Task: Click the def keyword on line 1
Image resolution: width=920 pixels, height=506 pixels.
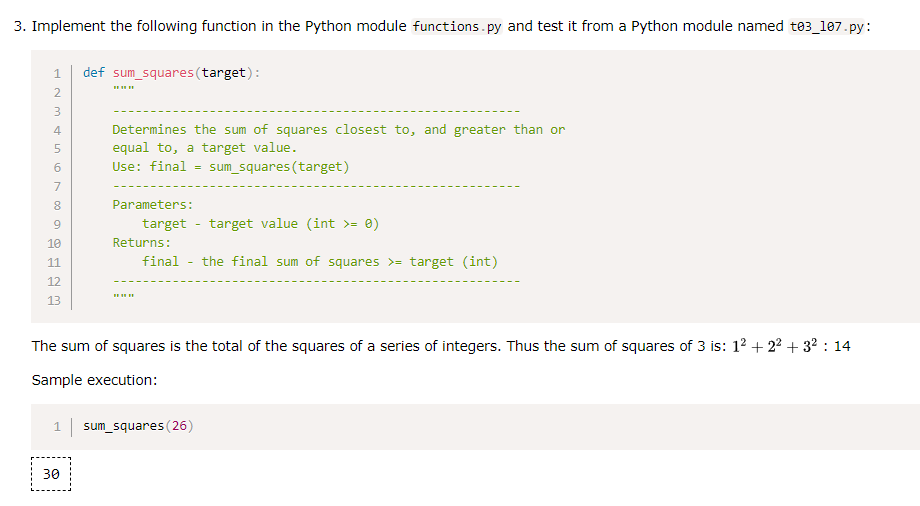Action: coord(94,72)
